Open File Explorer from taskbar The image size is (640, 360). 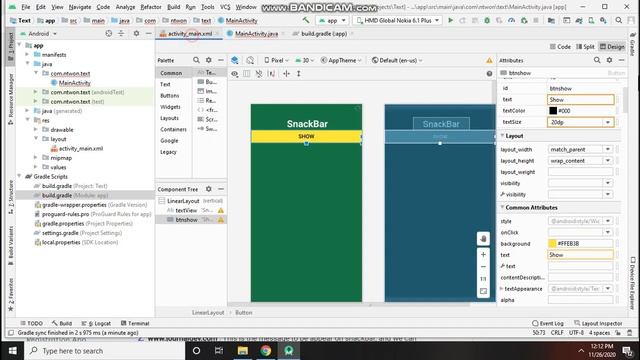point(242,351)
